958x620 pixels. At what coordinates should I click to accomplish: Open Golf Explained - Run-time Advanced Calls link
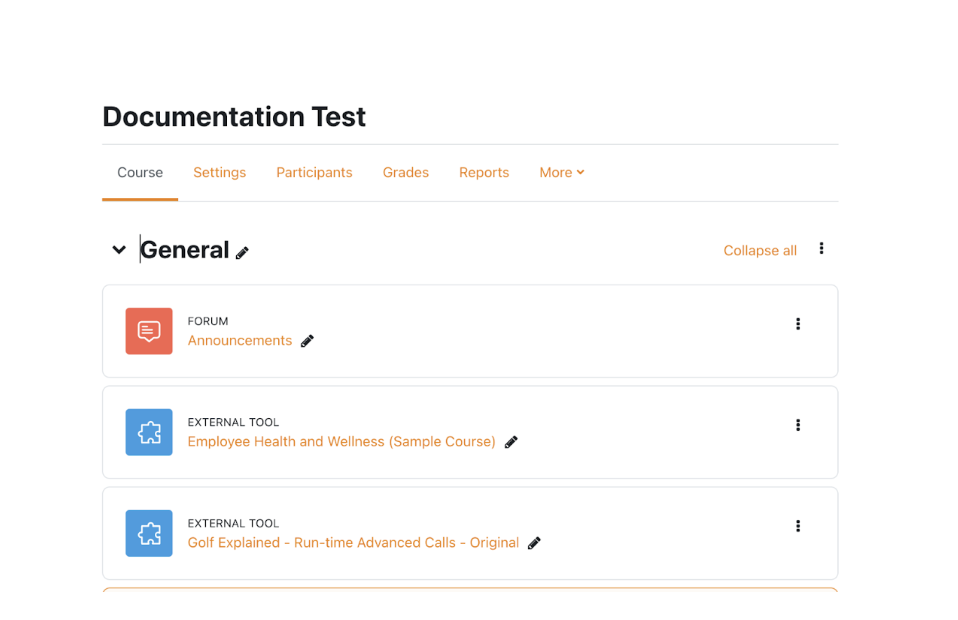(353, 542)
